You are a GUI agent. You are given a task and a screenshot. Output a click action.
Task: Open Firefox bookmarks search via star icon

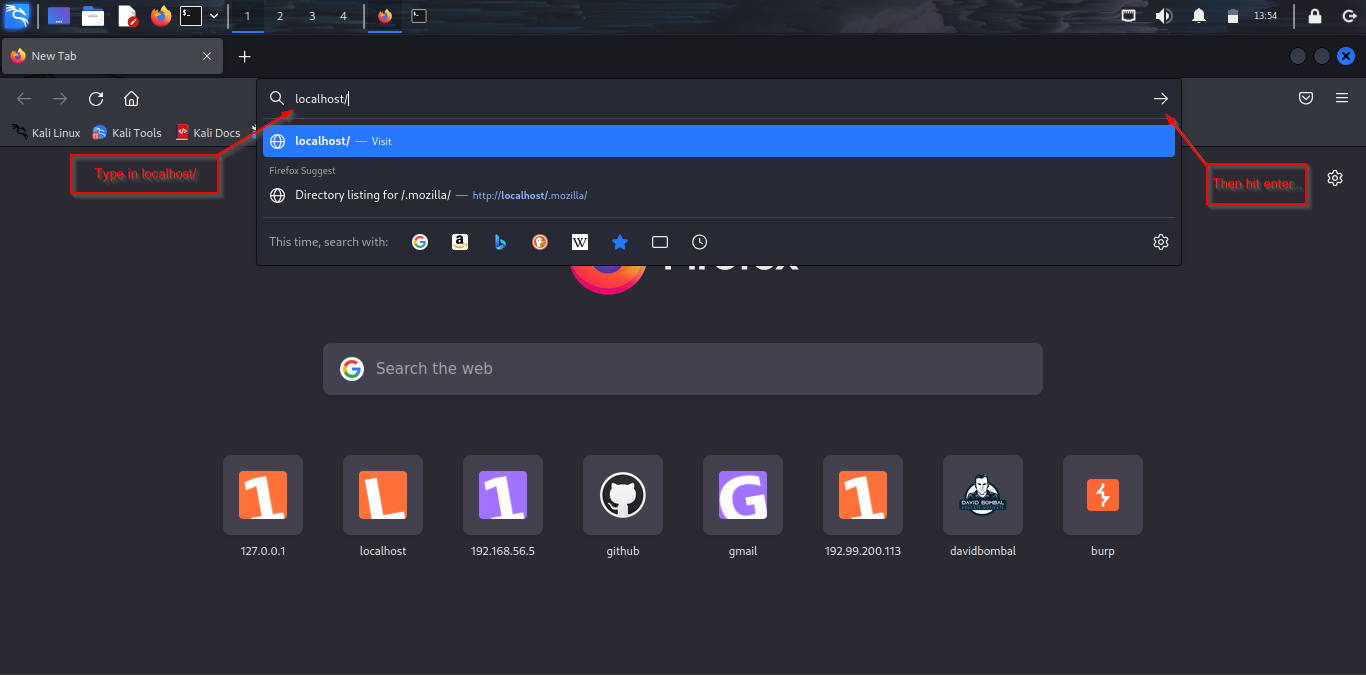[619, 241]
